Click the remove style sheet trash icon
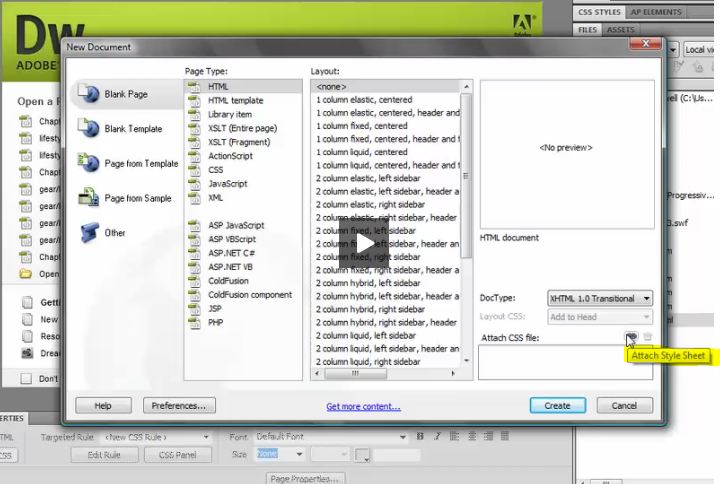 click(x=647, y=337)
